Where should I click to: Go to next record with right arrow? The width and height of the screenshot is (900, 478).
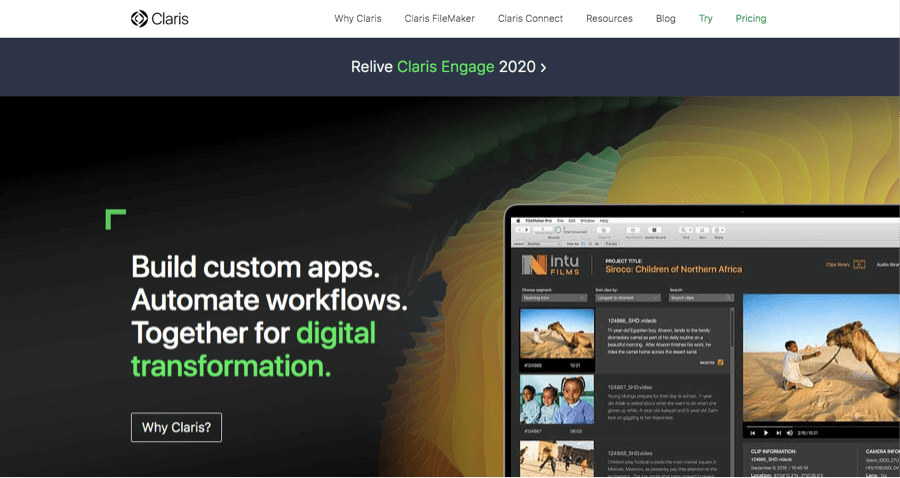click(x=527, y=230)
